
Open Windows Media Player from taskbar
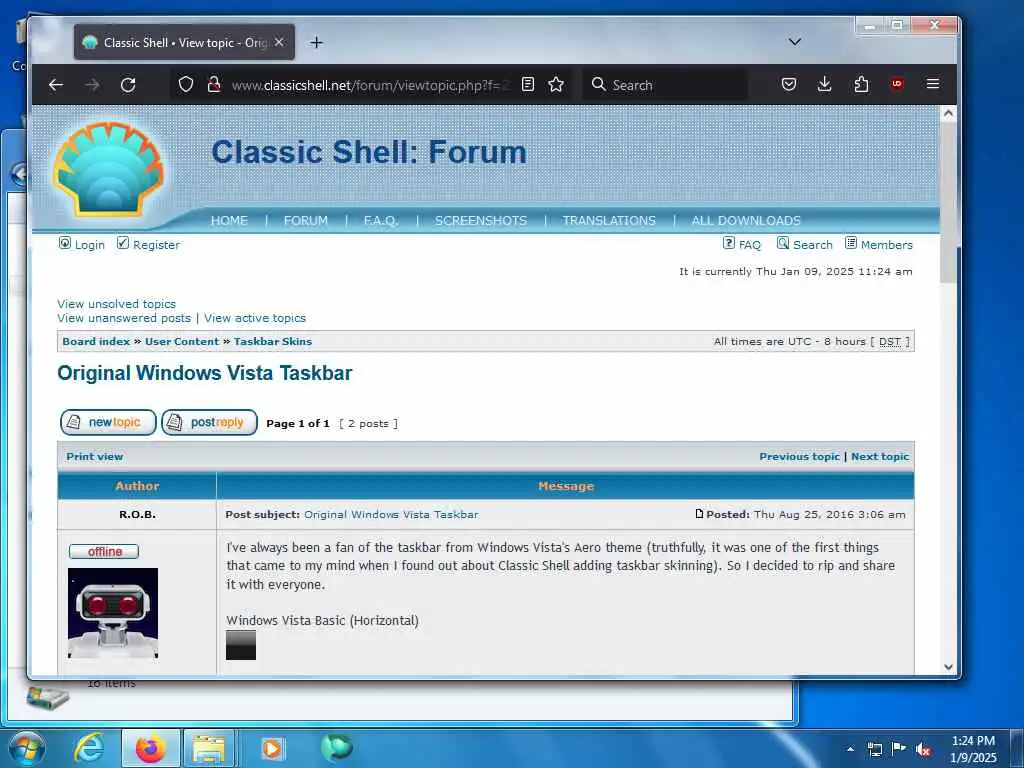271,748
